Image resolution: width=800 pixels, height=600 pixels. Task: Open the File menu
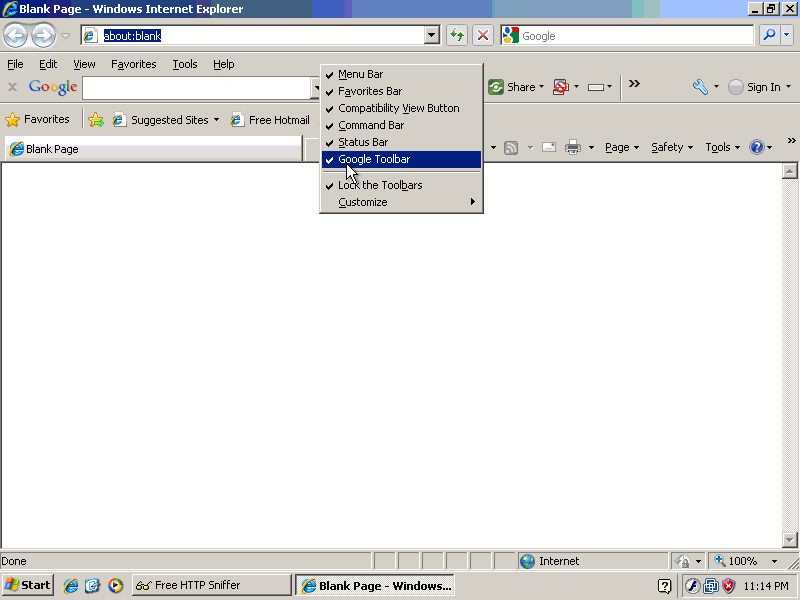[15, 64]
